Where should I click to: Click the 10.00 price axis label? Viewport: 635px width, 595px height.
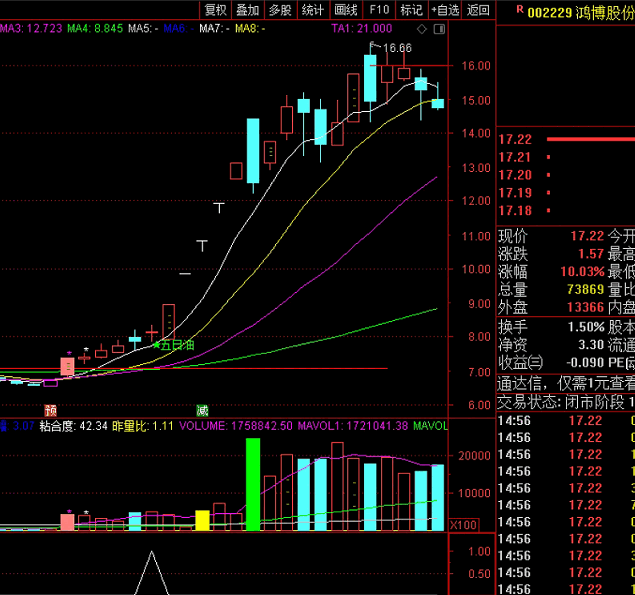(x=476, y=269)
